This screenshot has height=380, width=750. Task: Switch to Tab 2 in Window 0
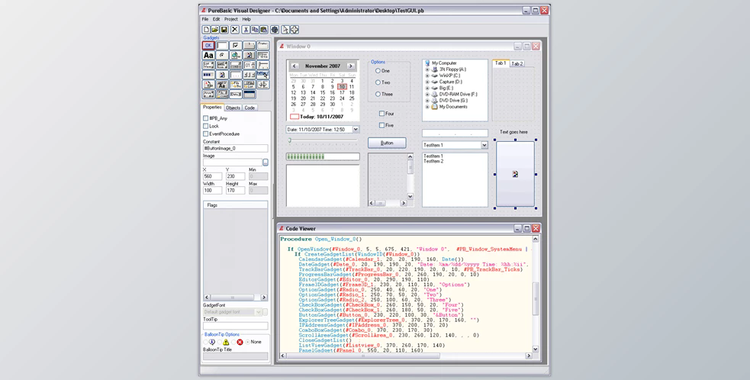tap(517, 64)
